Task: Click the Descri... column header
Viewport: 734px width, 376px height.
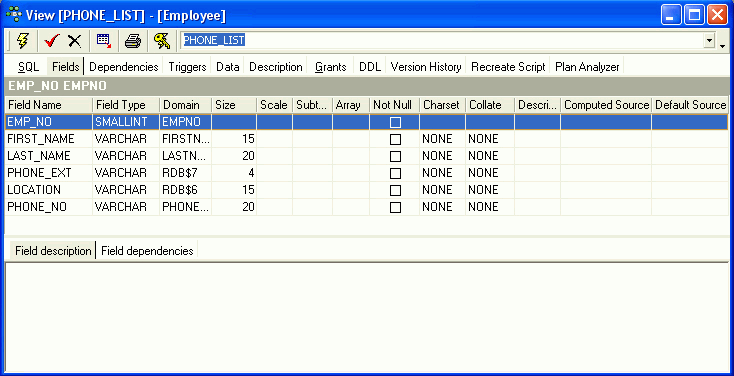Action: pos(537,105)
